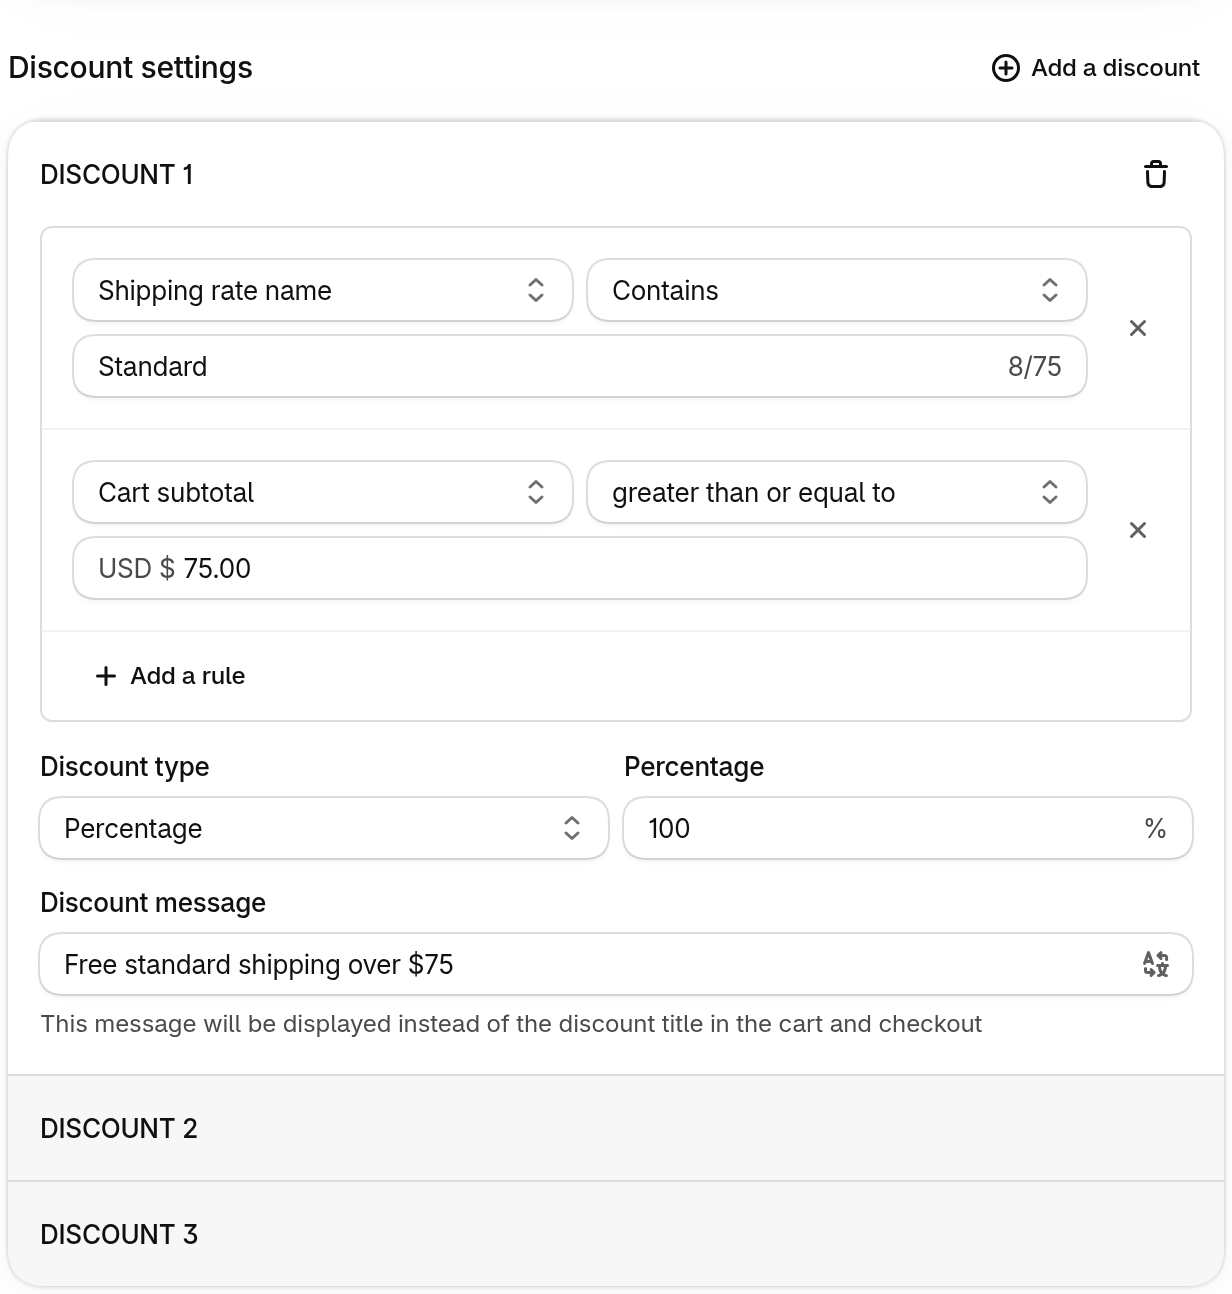Open the Discount type Percentage dropdown
This screenshot has height=1294, width=1232.
tap(324, 828)
